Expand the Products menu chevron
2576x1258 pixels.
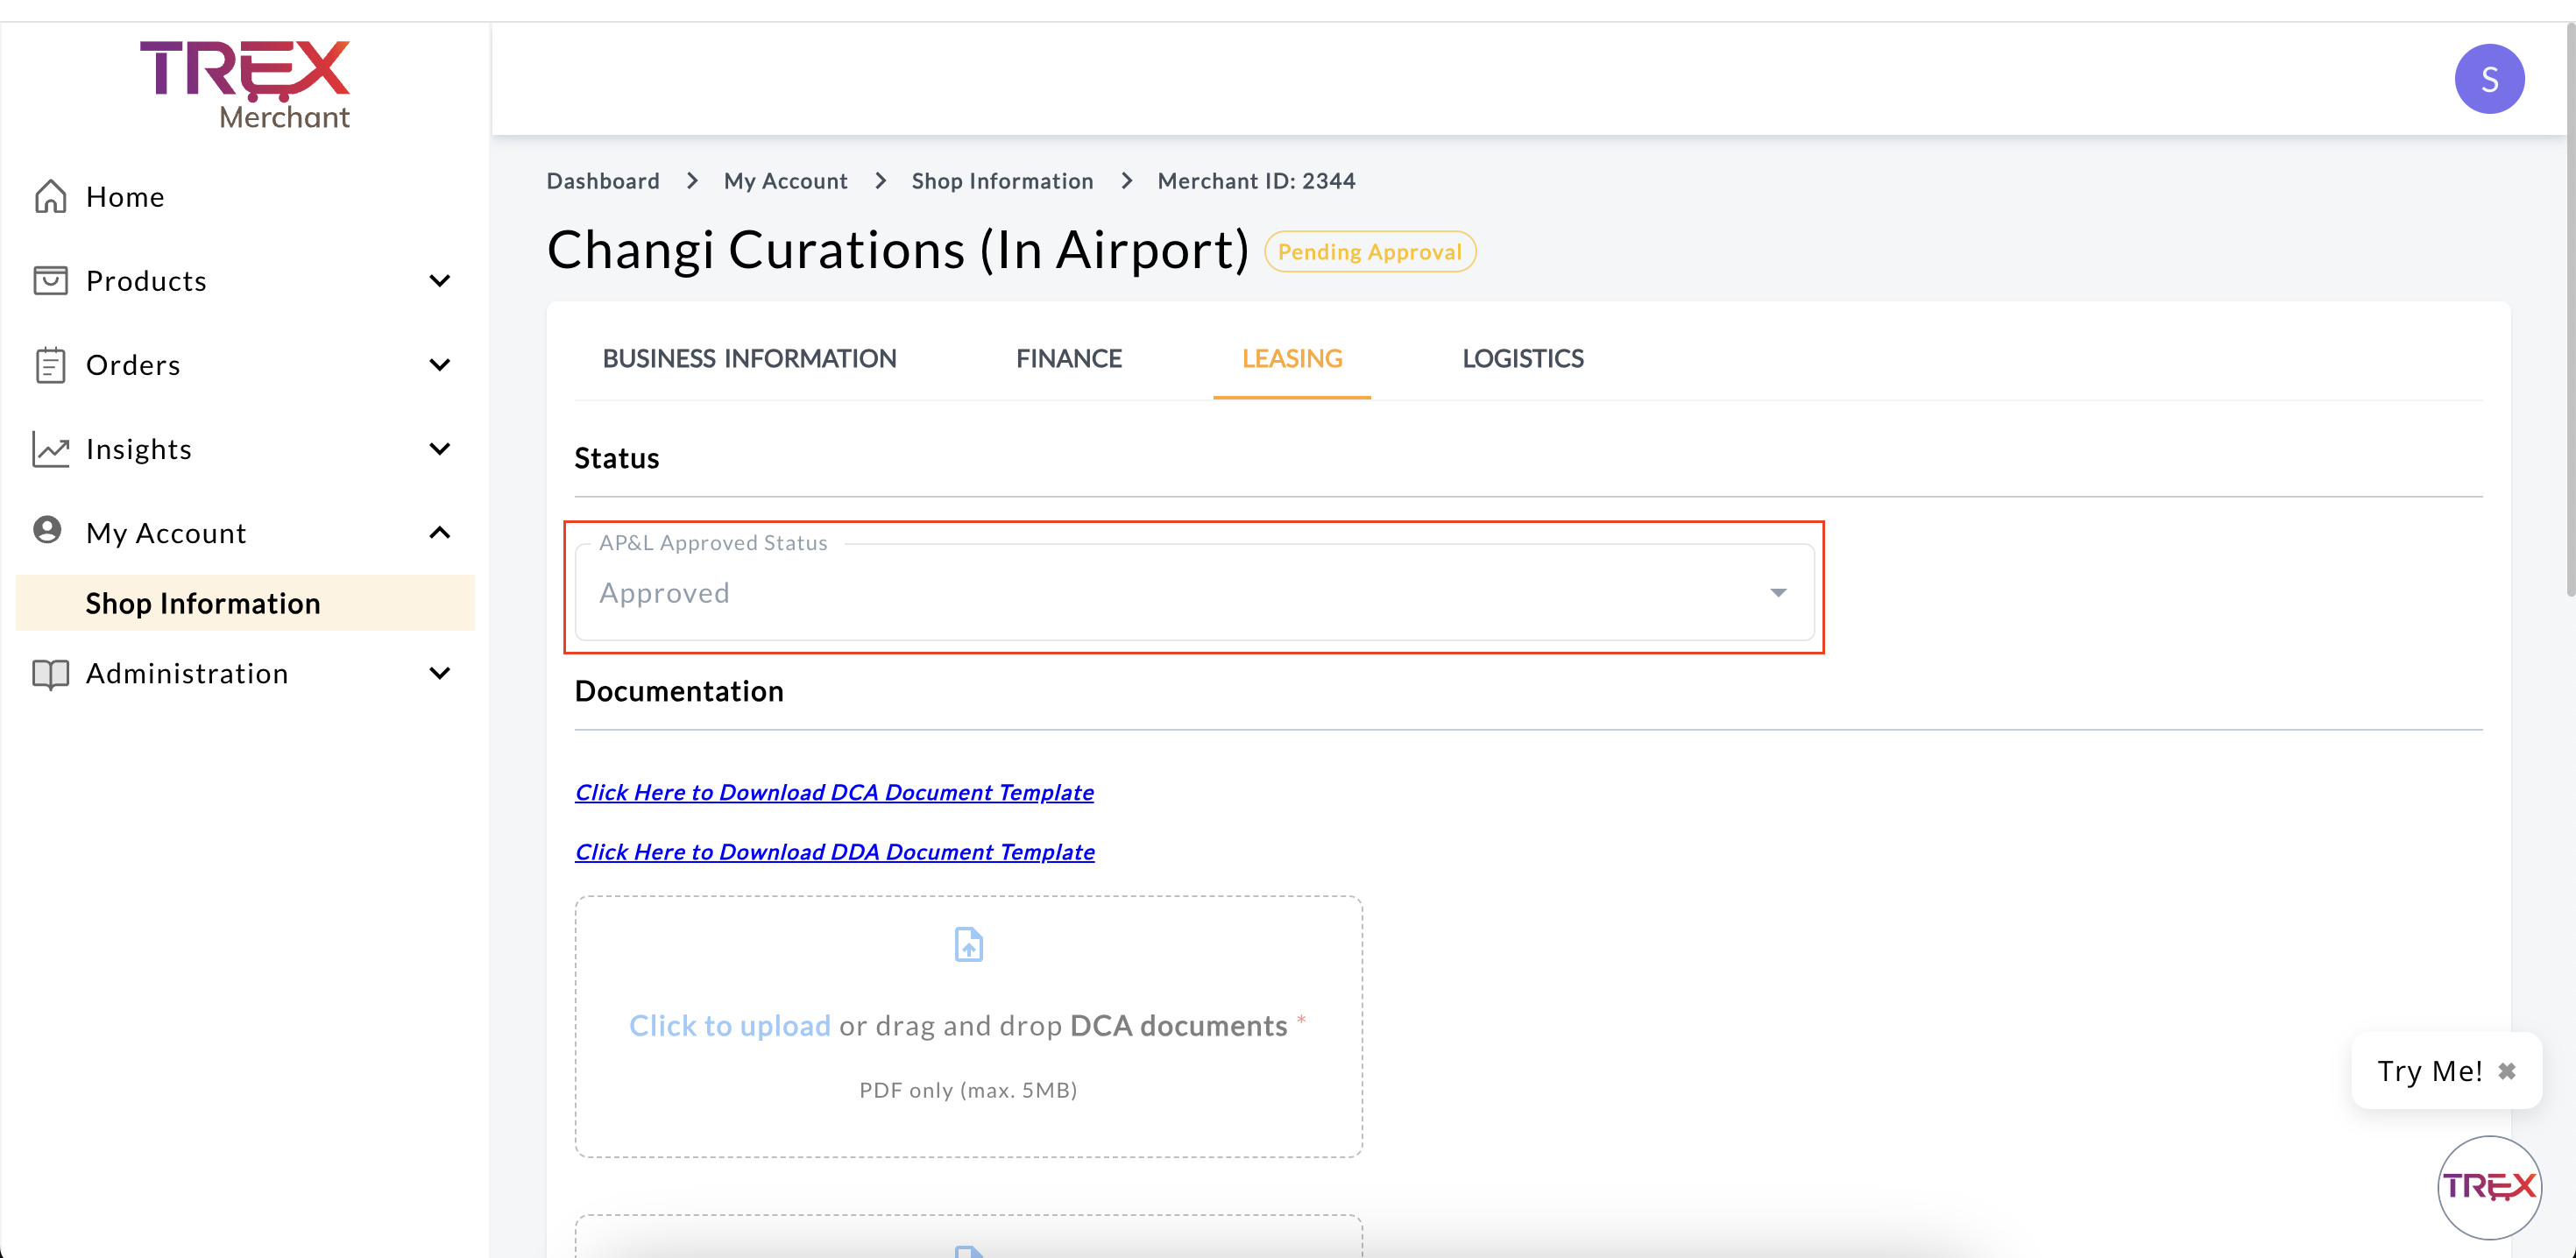[x=440, y=281]
